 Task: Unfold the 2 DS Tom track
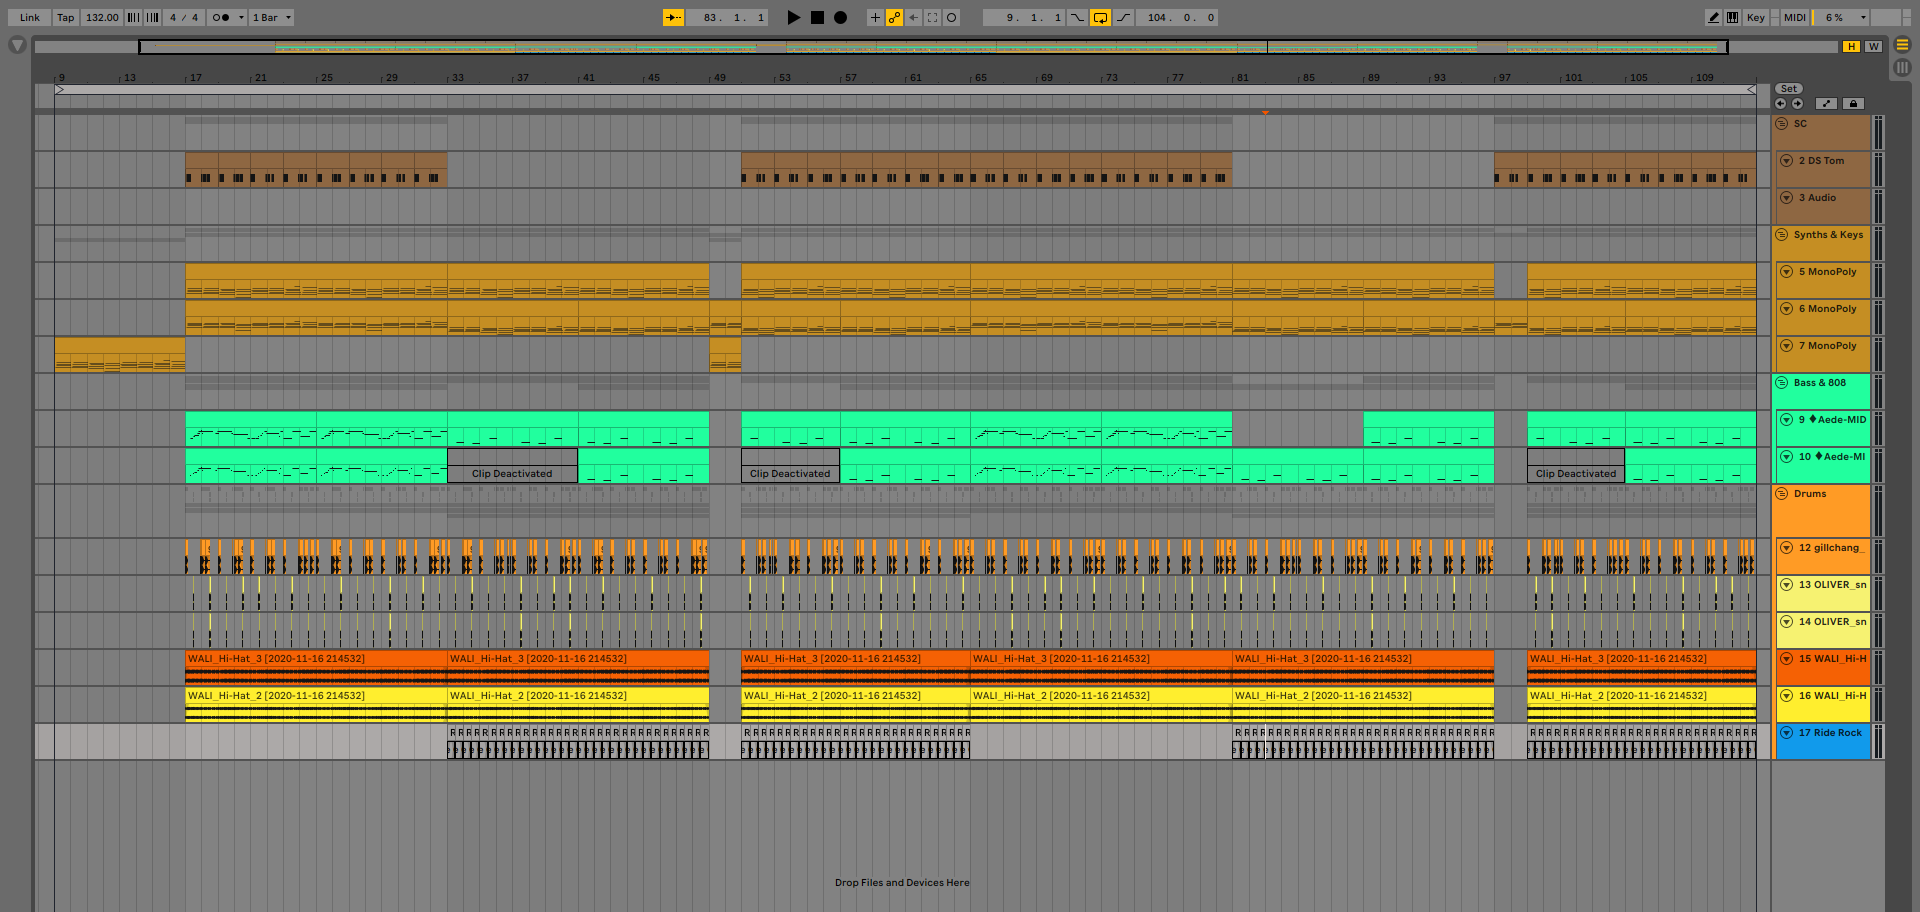pos(1786,161)
